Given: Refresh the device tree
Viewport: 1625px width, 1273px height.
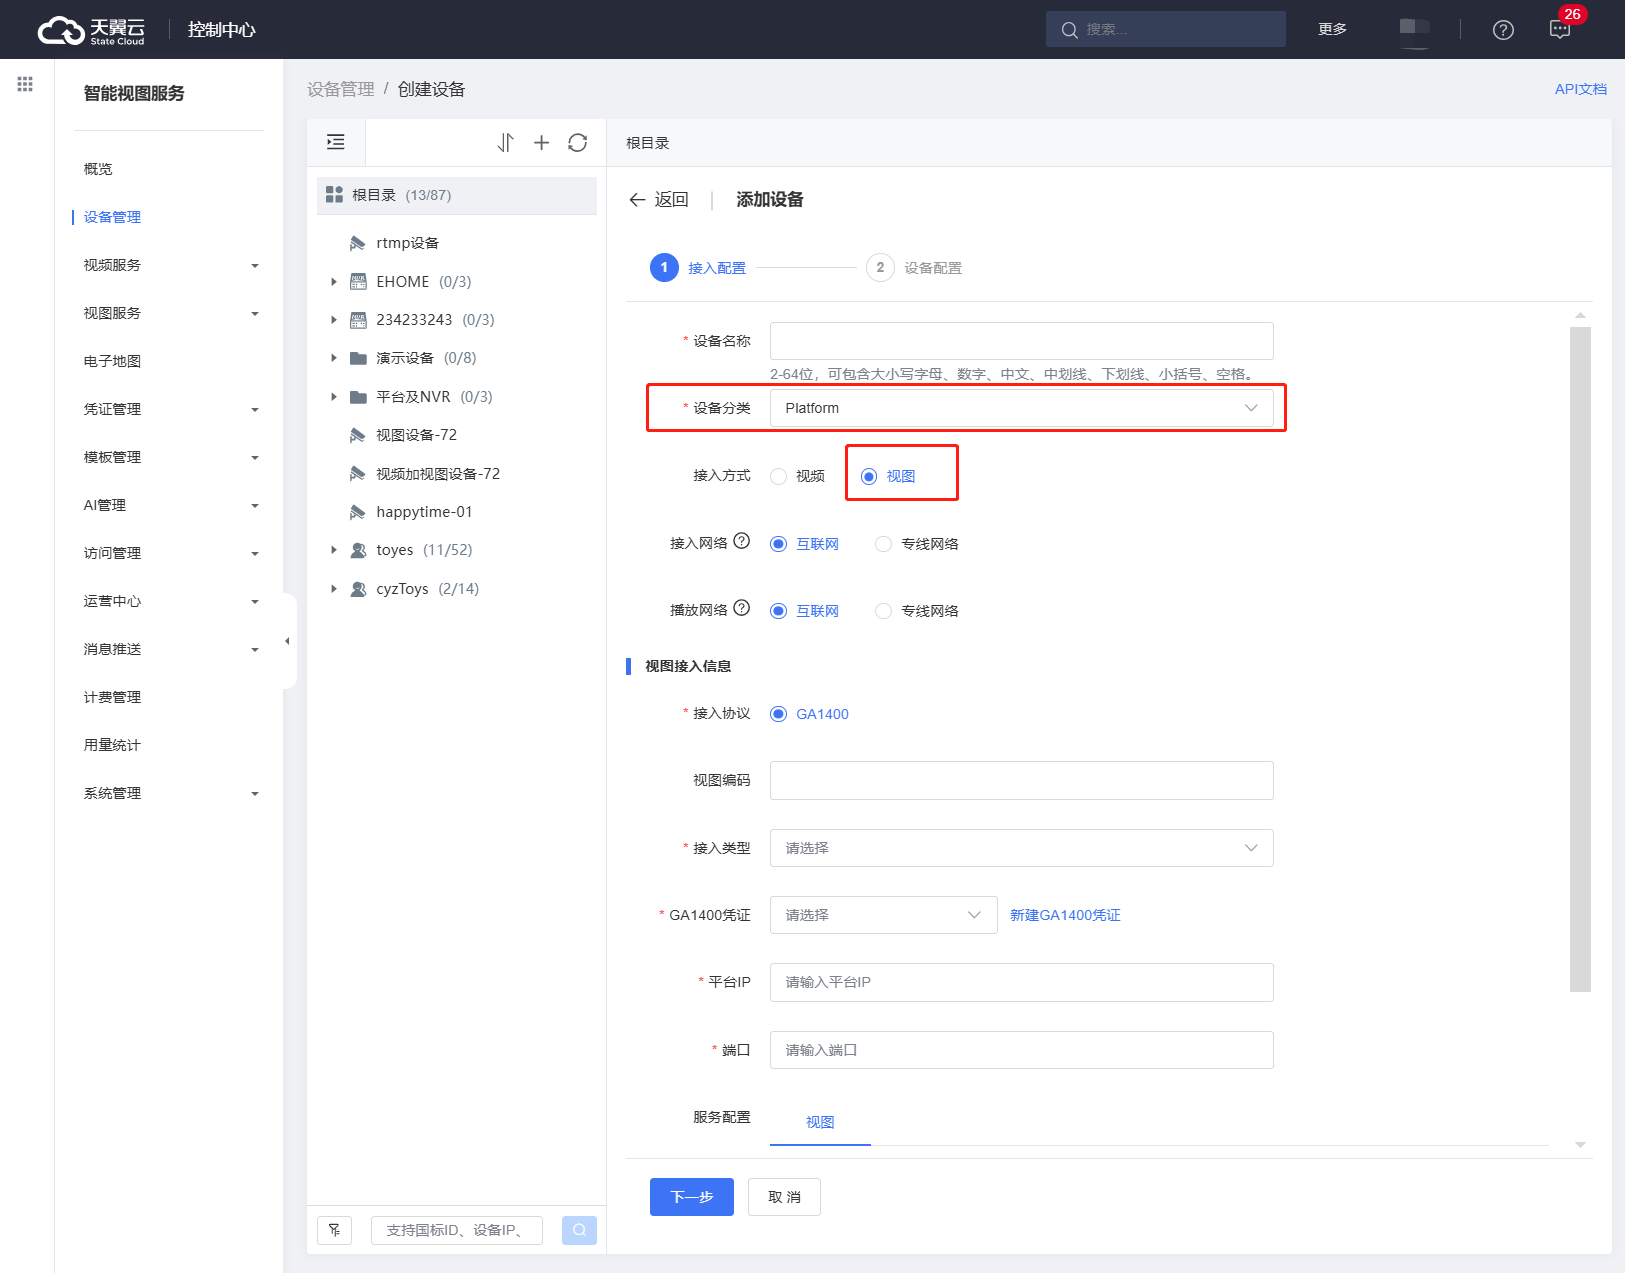Looking at the screenshot, I should pyautogui.click(x=578, y=143).
